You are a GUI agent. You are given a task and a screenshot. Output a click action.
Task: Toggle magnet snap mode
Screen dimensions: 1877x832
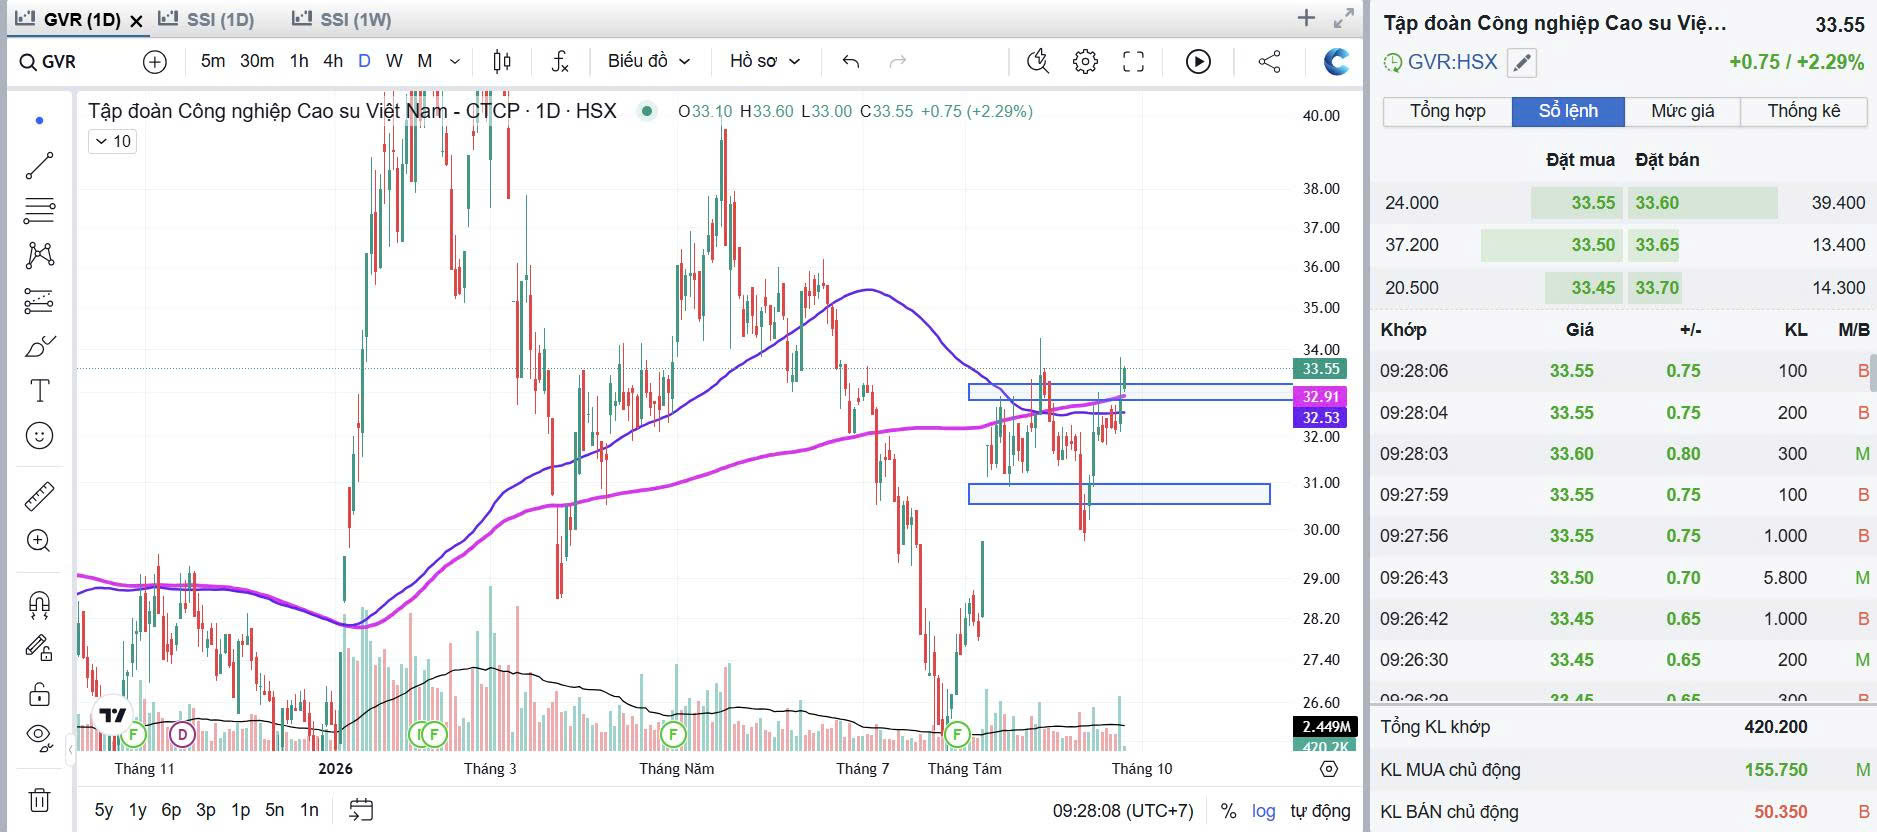coord(39,603)
